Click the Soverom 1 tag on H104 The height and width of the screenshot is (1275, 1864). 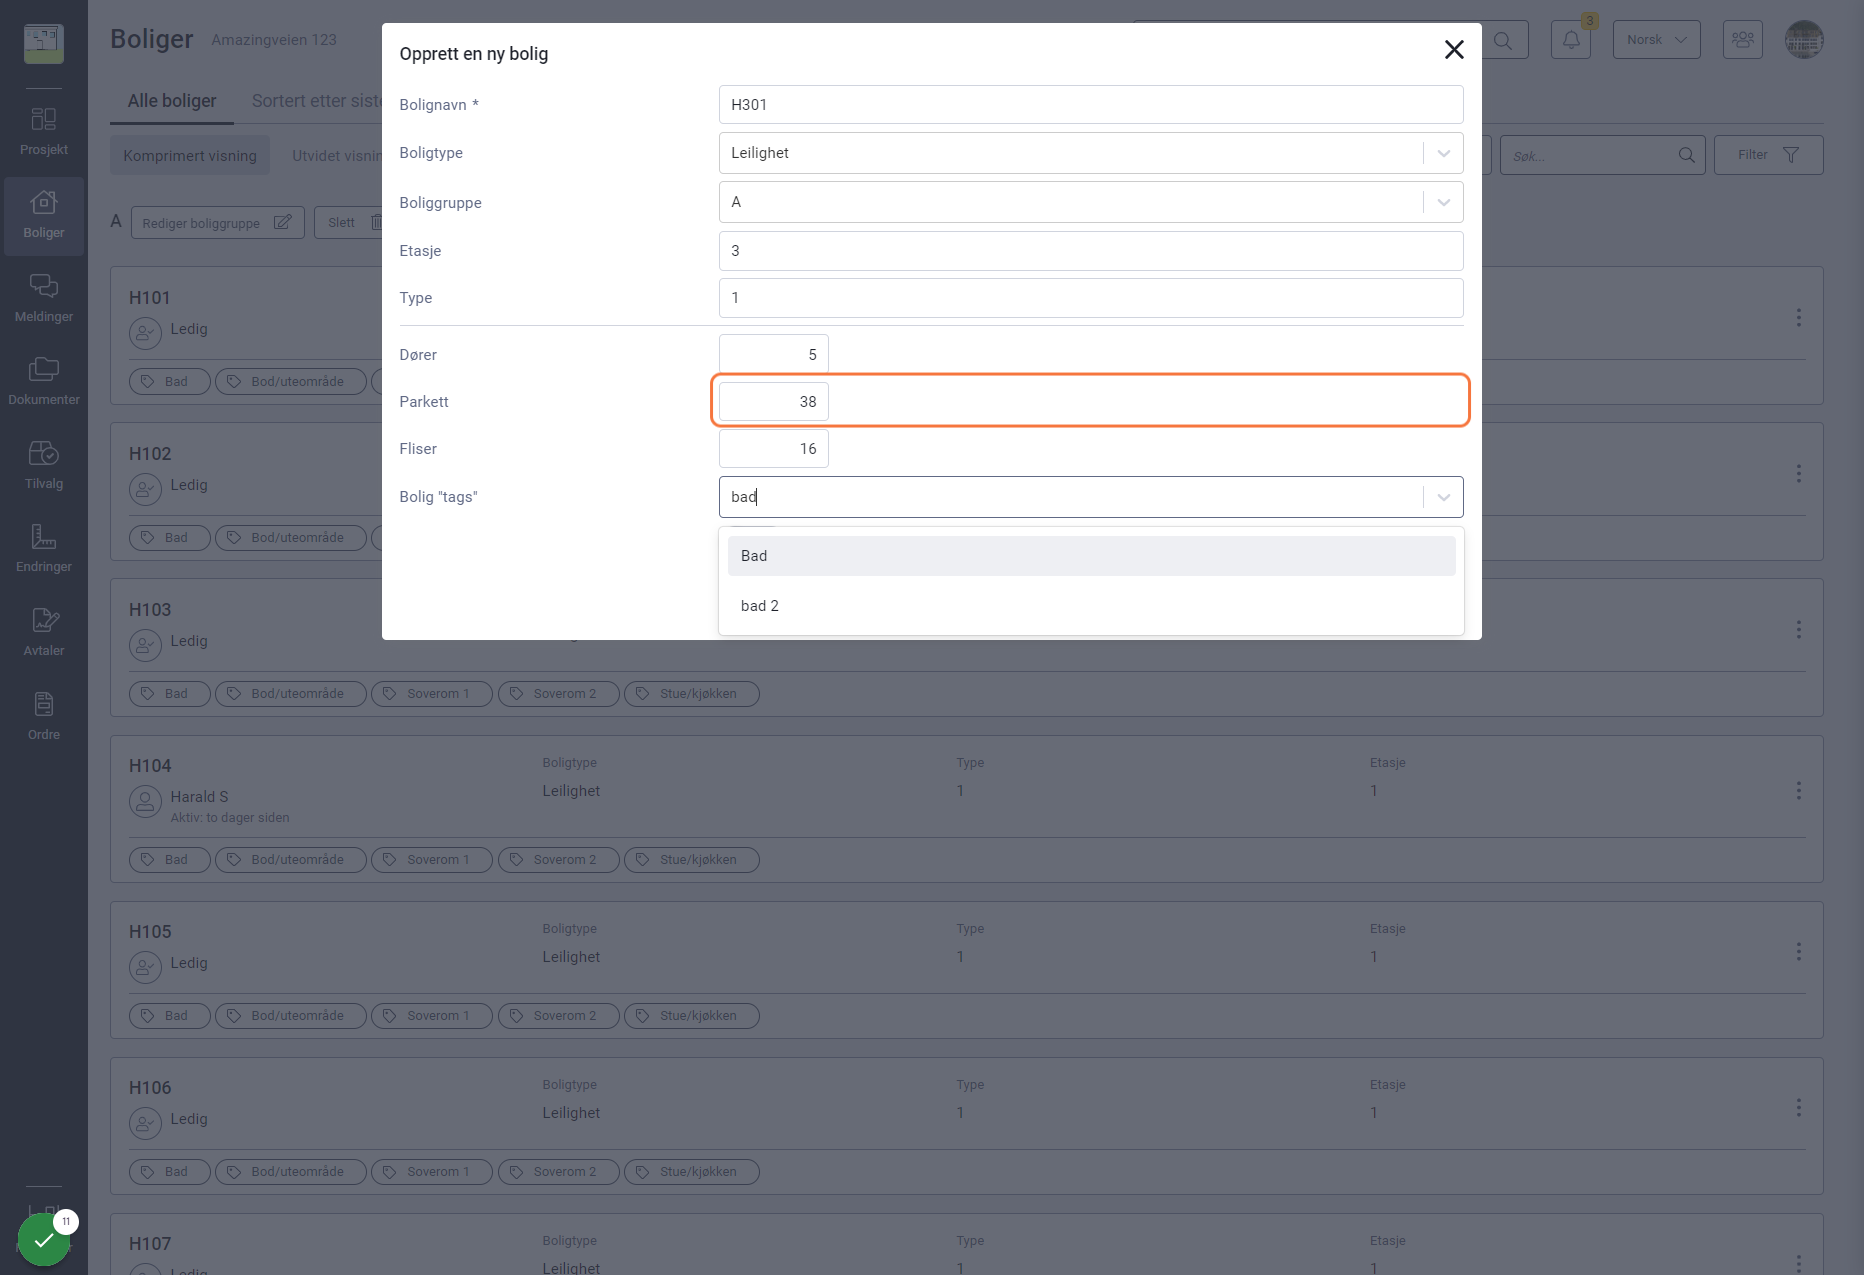432,860
